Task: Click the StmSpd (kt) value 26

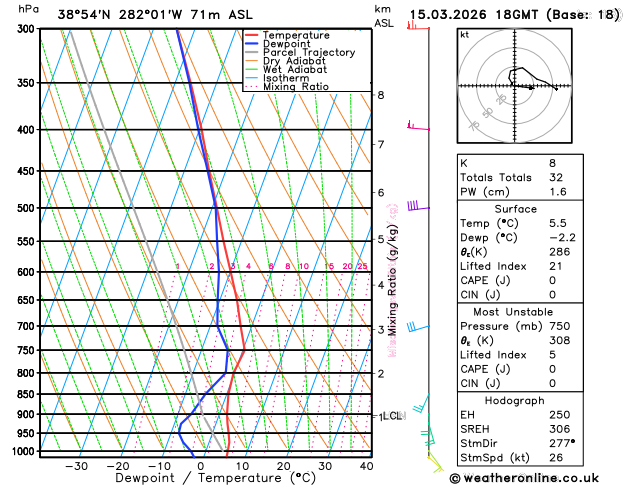Action: coord(556,458)
